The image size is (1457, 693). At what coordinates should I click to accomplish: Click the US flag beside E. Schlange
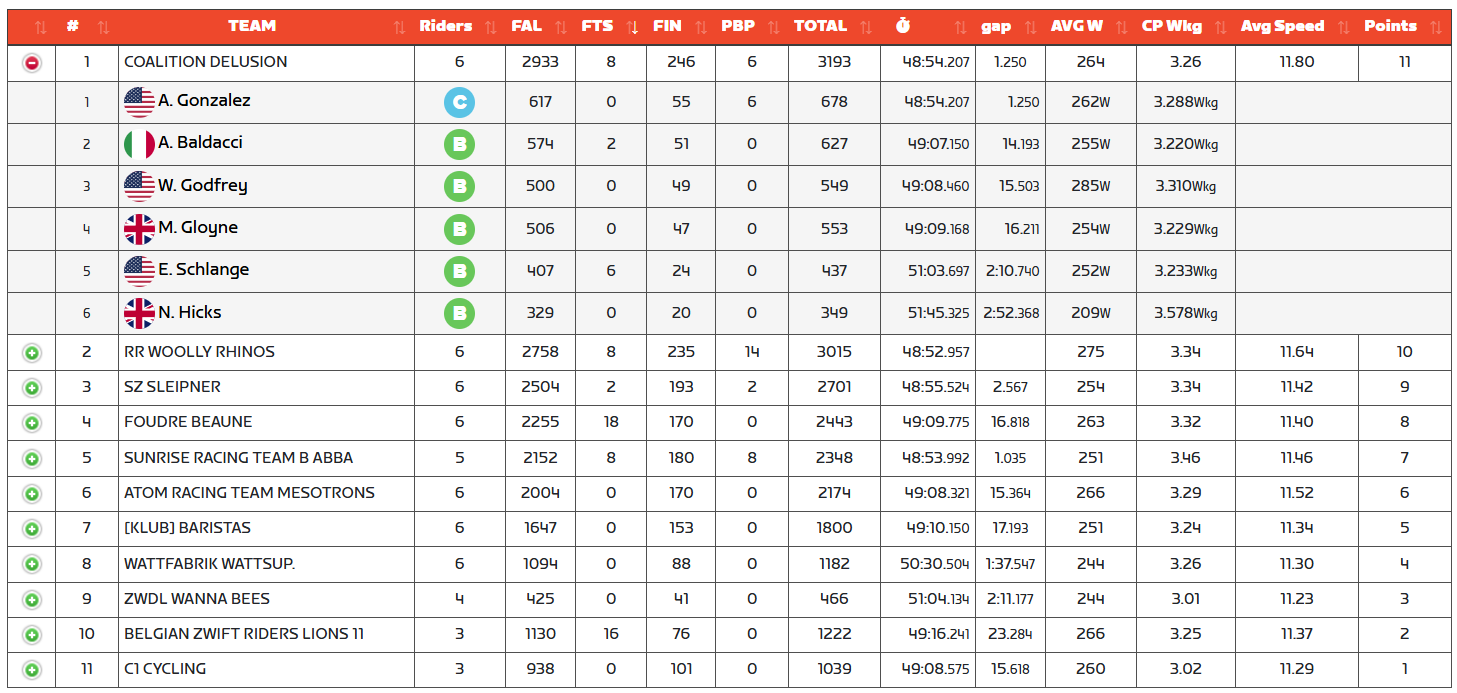(x=139, y=271)
